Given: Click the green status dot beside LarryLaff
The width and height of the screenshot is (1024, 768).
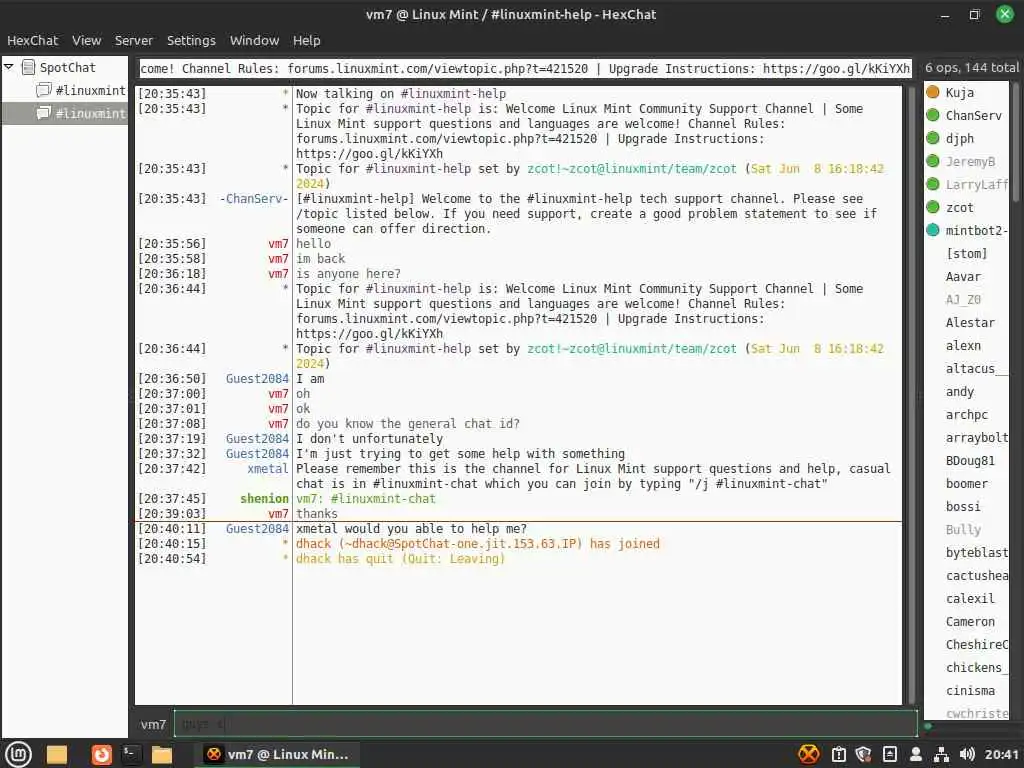Looking at the screenshot, I should [933, 184].
